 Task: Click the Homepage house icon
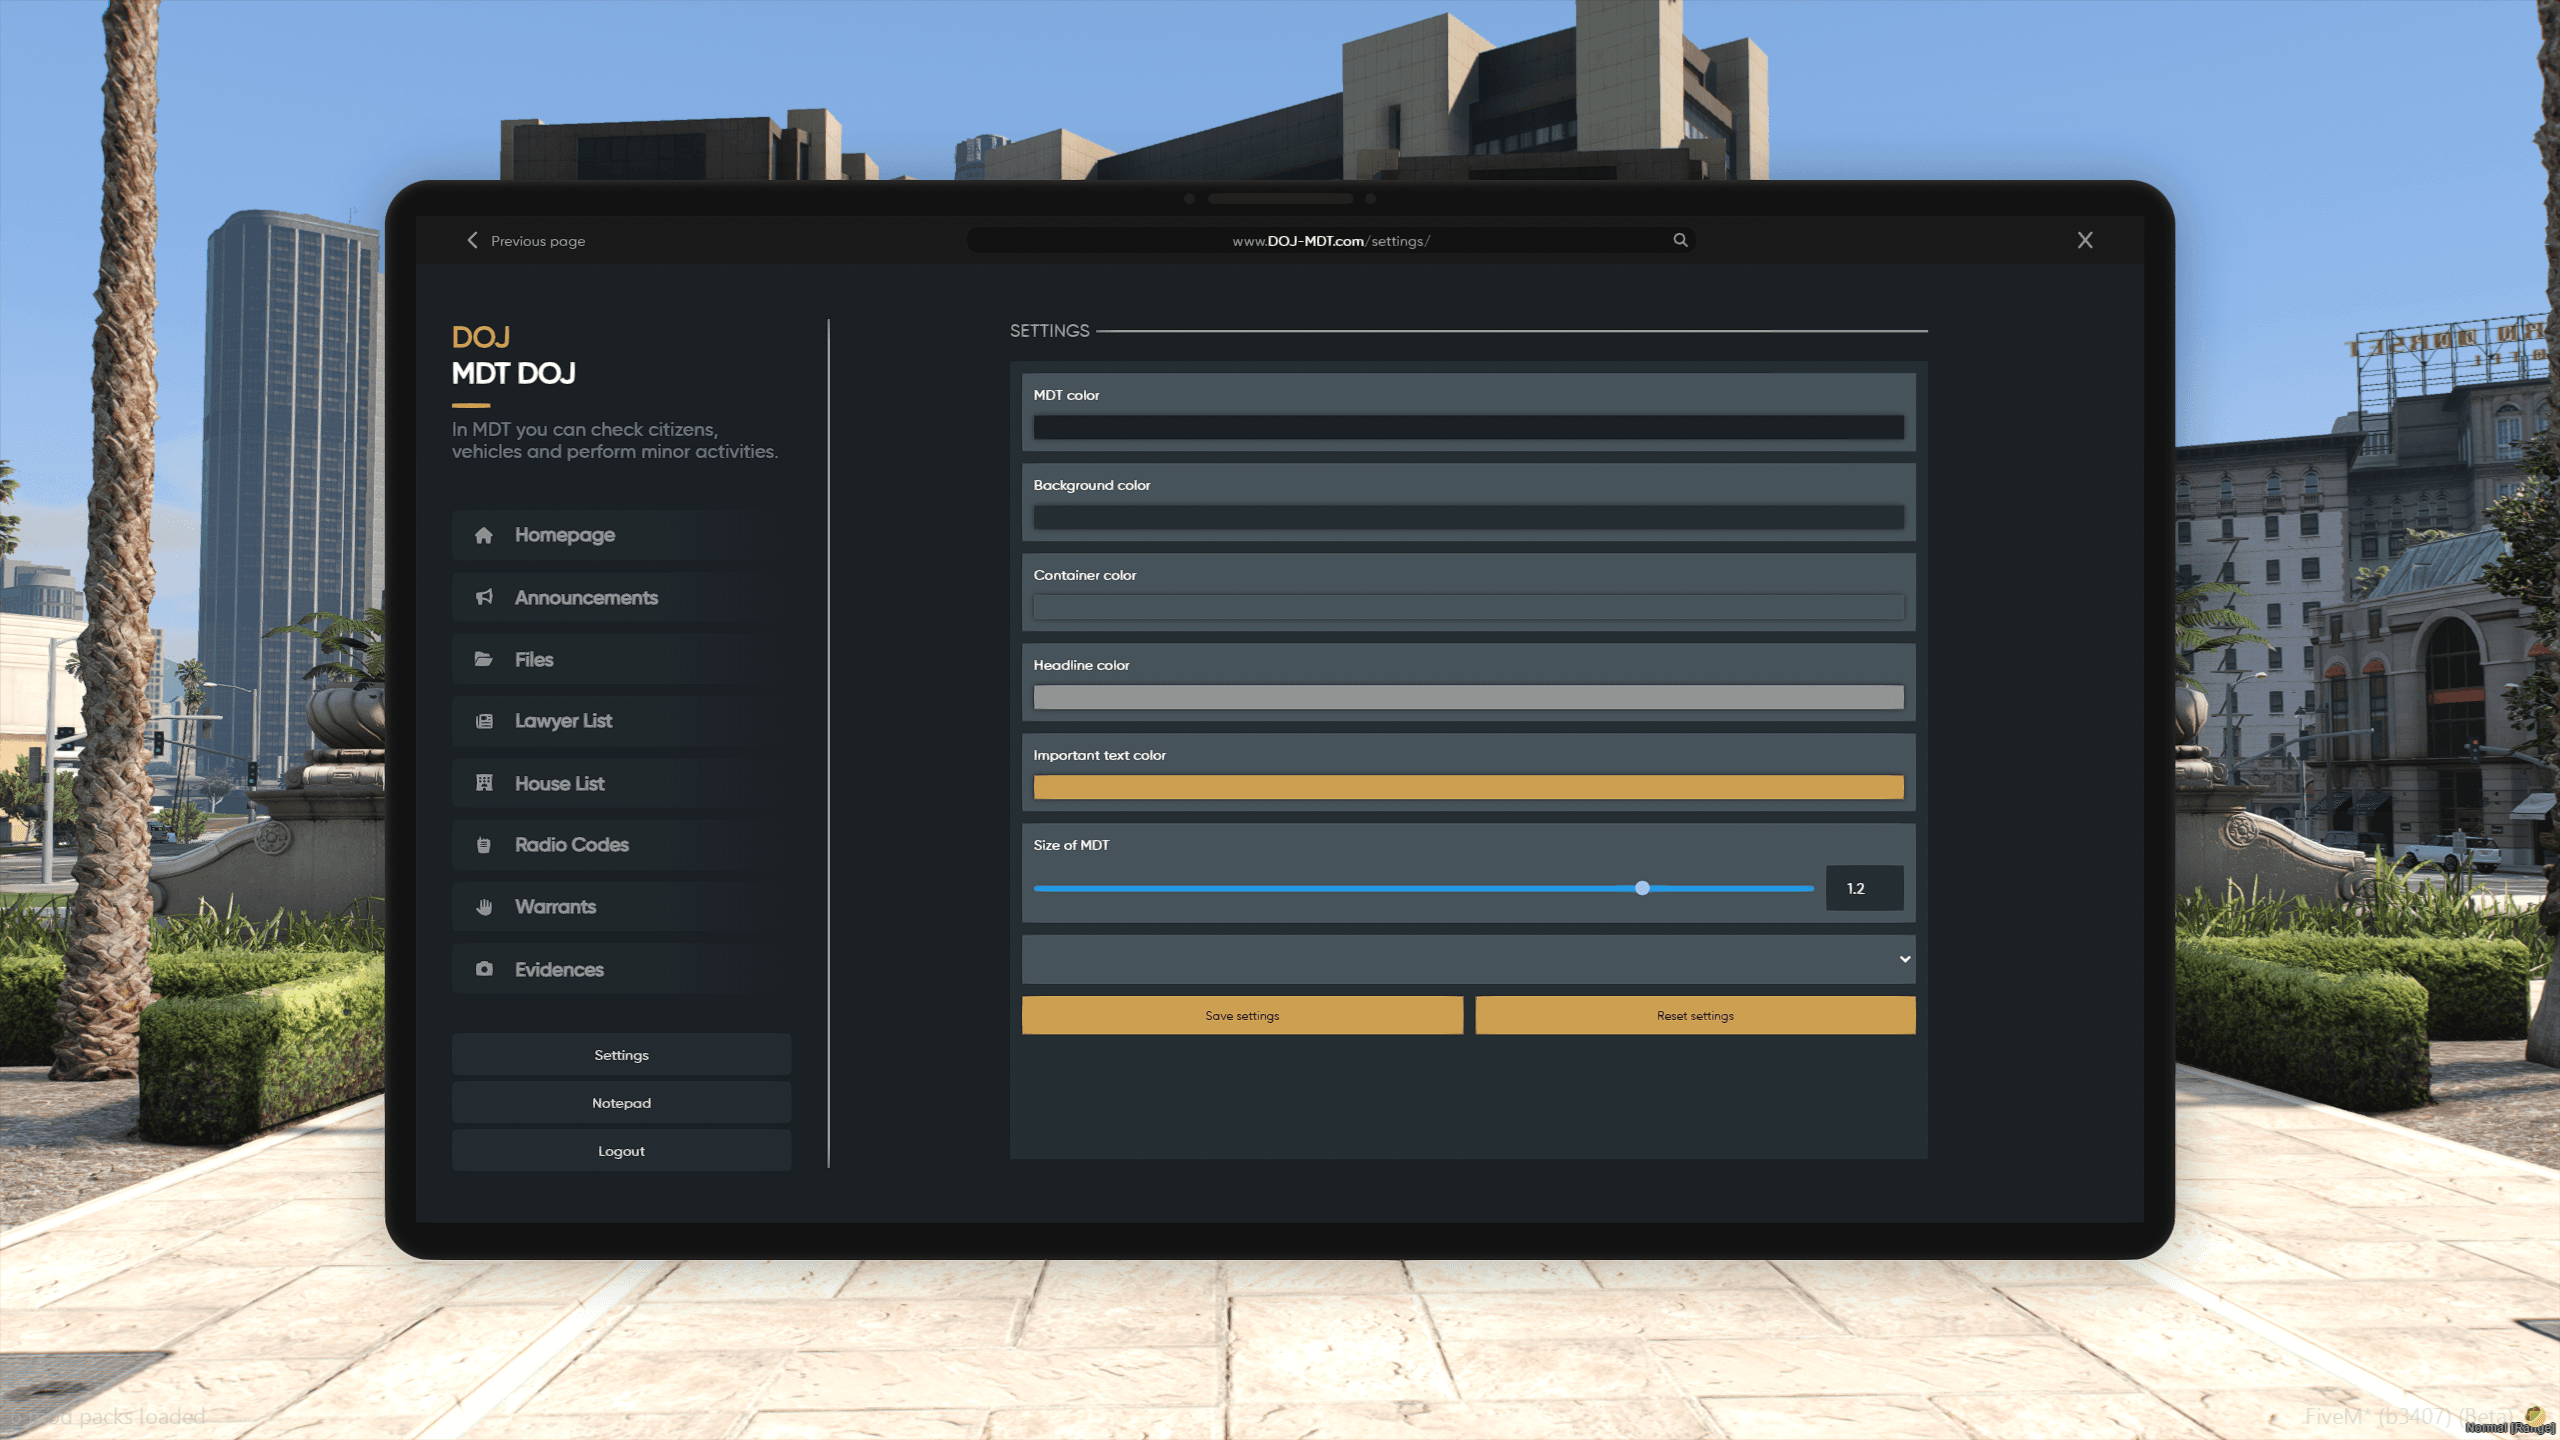pos(484,535)
